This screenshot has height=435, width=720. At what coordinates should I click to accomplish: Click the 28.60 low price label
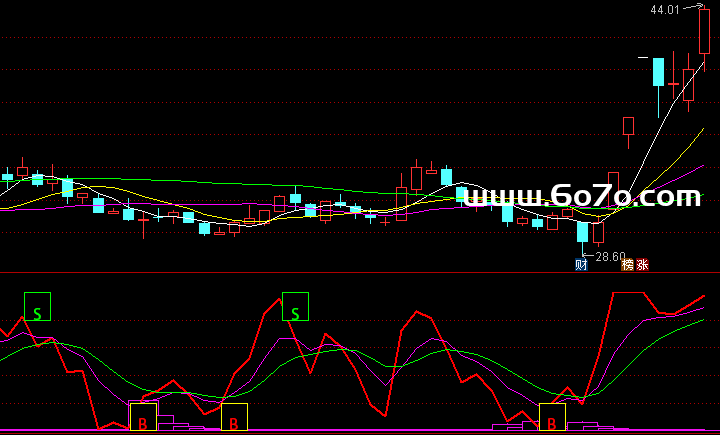(x=610, y=257)
